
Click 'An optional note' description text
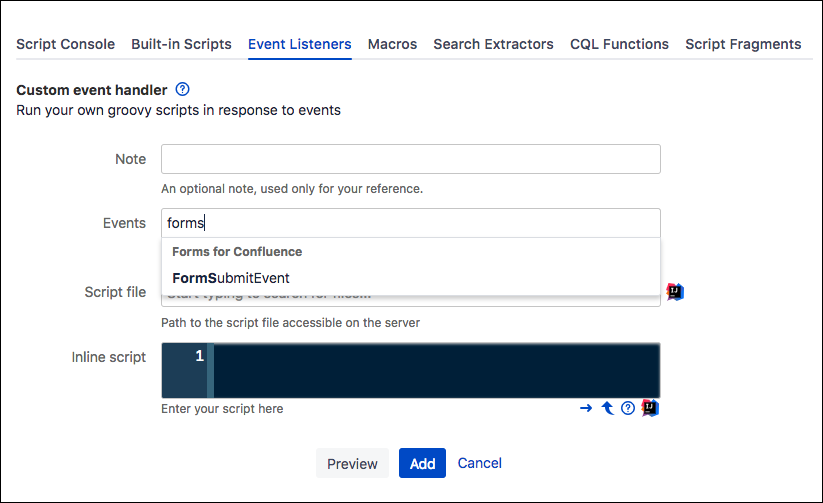292,188
